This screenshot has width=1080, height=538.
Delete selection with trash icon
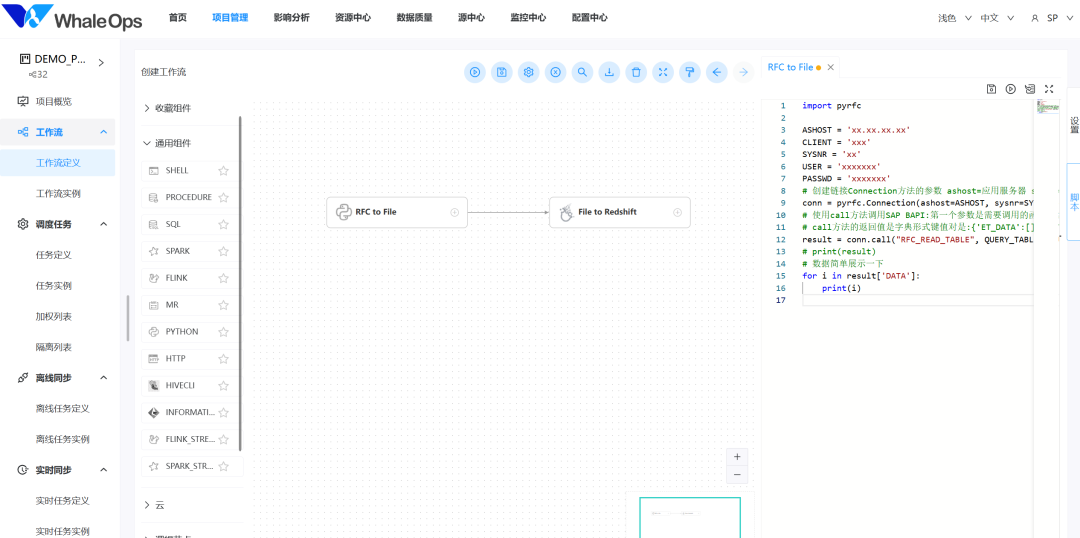coord(636,72)
